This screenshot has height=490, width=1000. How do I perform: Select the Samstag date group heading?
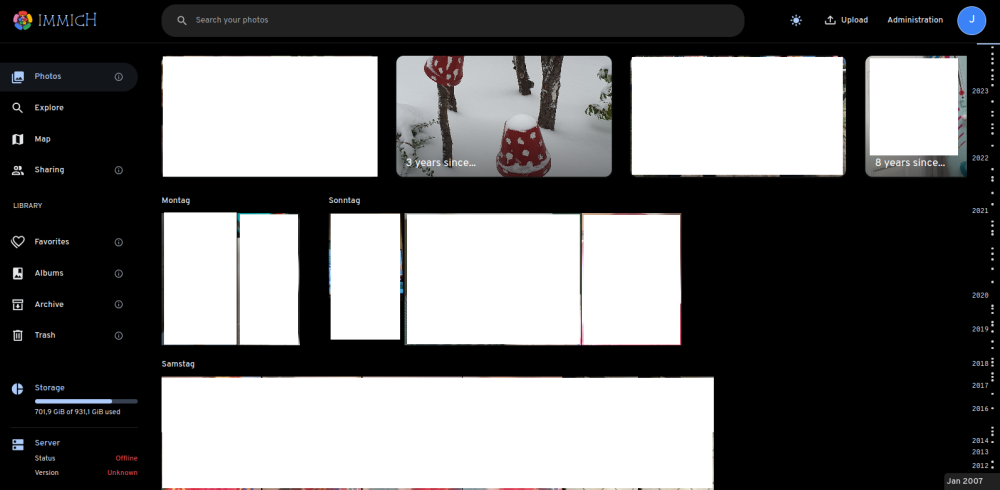[178, 364]
